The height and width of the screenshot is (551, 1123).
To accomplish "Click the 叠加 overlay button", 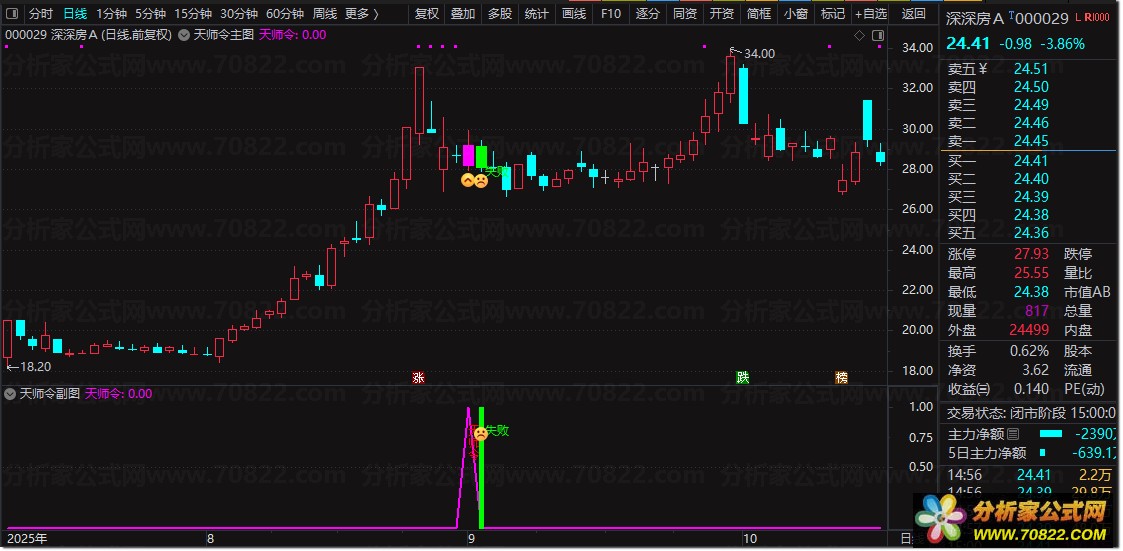I will coord(463,13).
